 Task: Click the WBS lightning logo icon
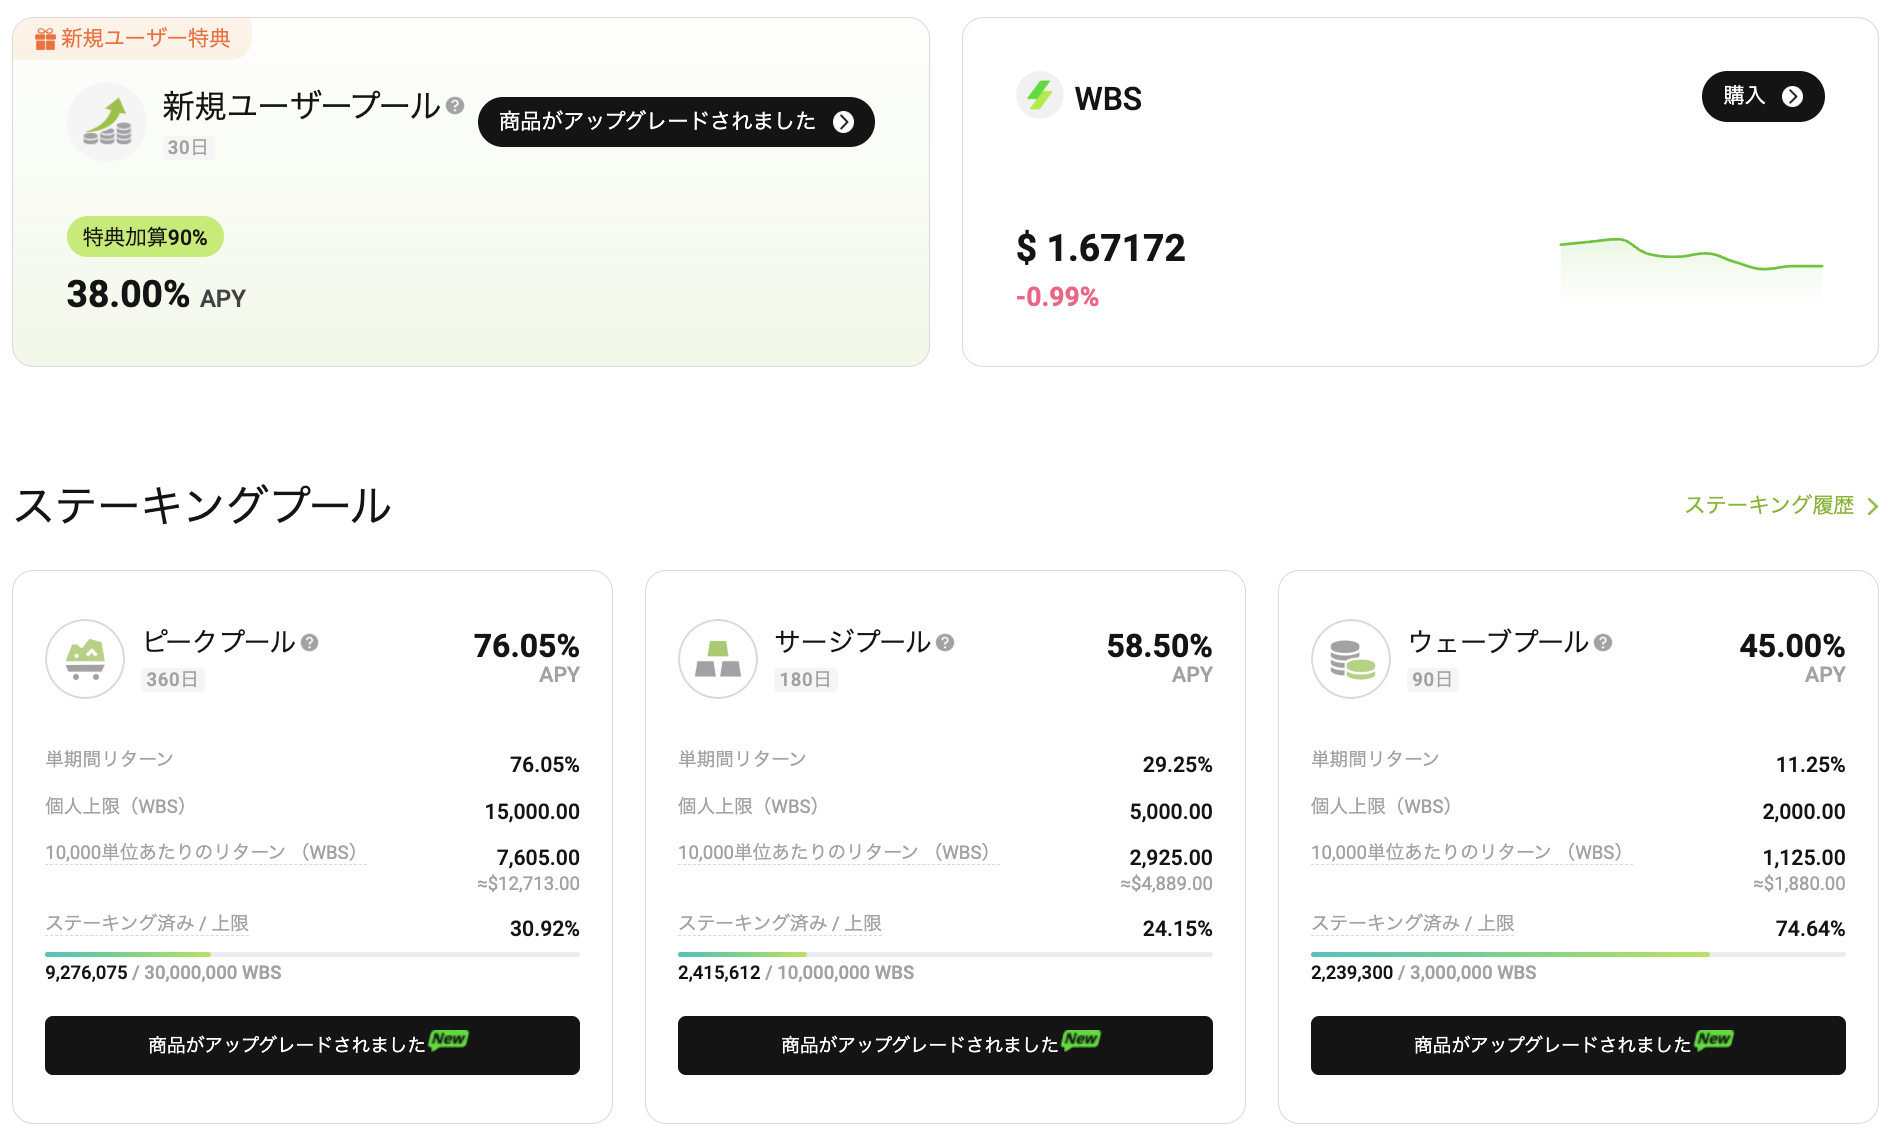[x=1040, y=96]
